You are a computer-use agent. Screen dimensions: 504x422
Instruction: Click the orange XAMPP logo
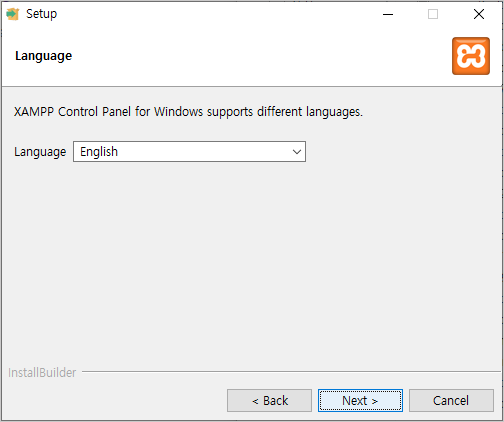[x=471, y=56]
